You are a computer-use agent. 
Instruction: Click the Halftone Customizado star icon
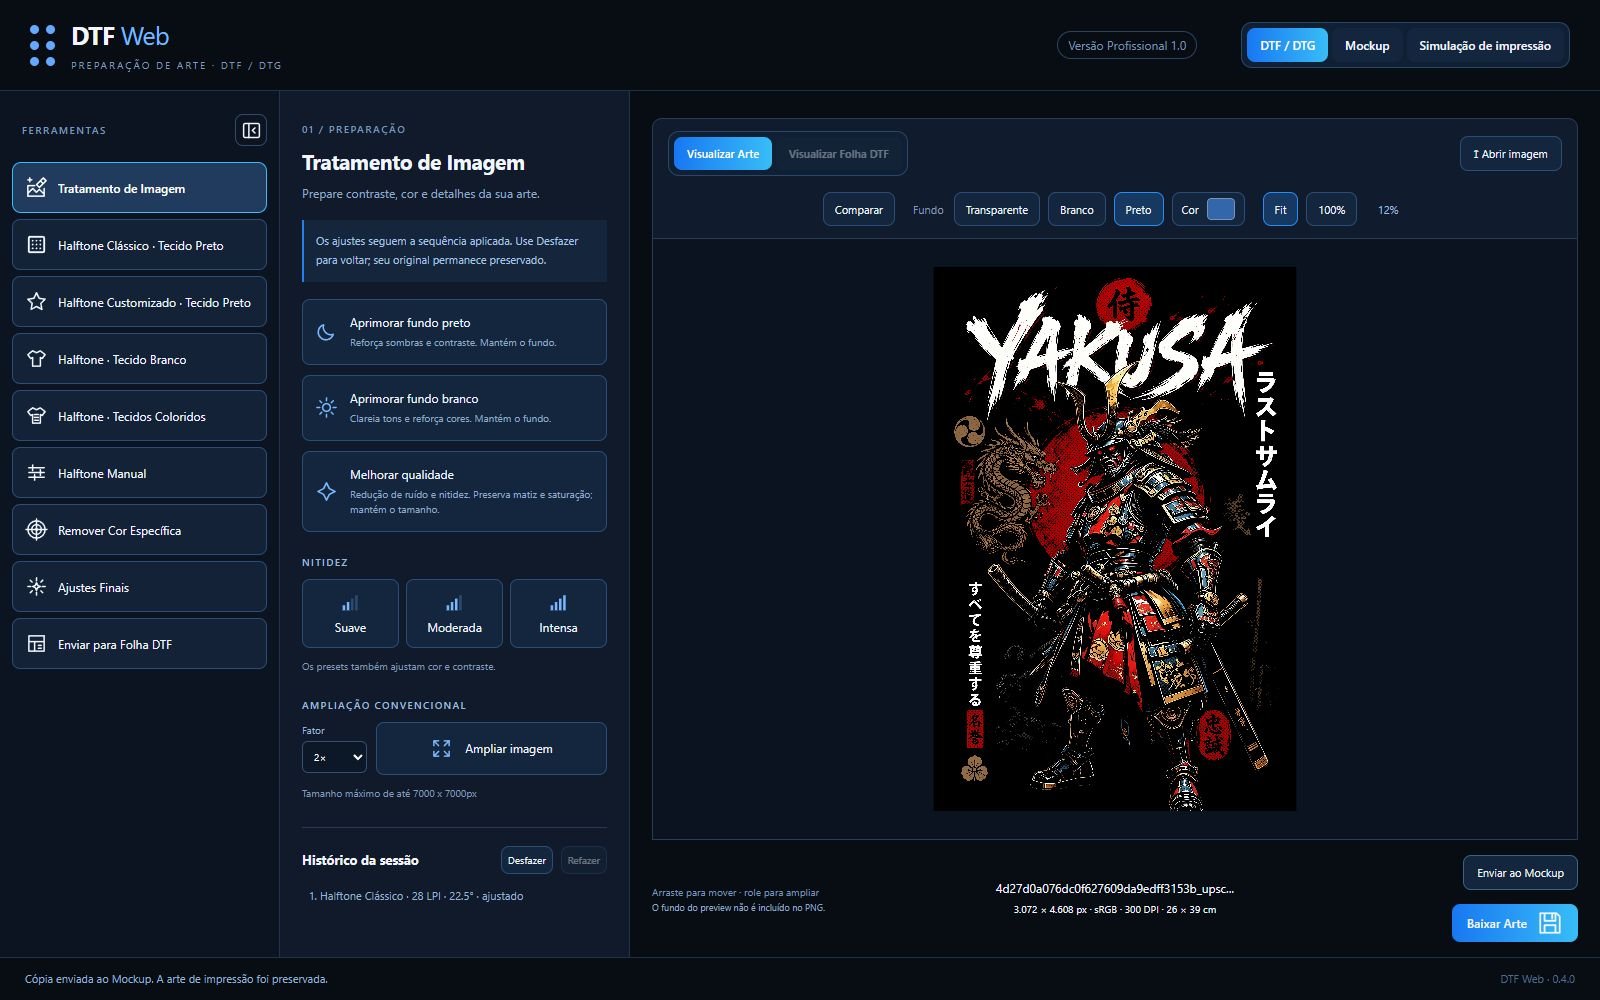(x=37, y=302)
